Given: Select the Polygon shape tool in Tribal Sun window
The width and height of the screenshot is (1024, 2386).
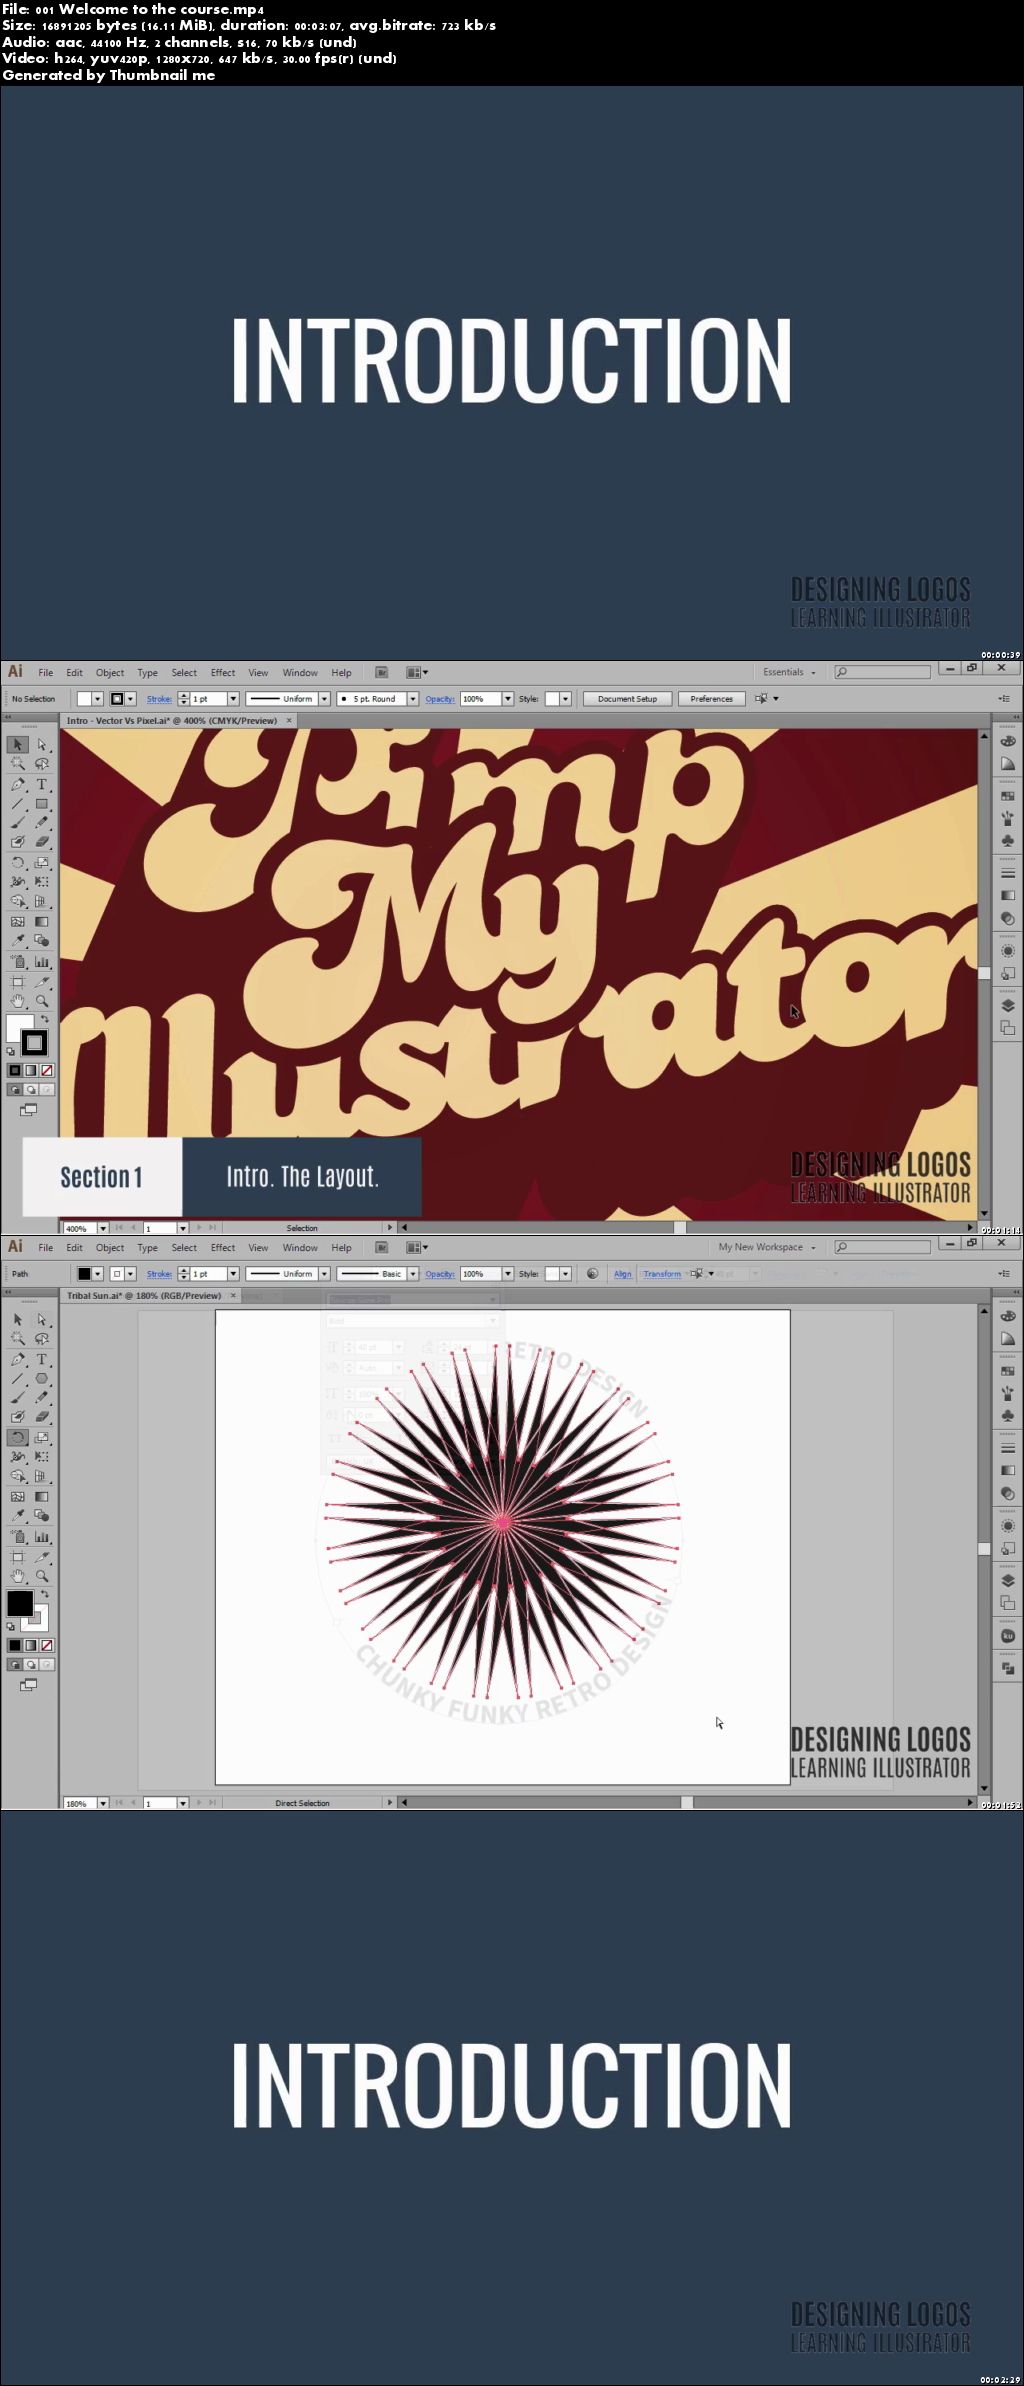Looking at the screenshot, I should click(42, 1379).
